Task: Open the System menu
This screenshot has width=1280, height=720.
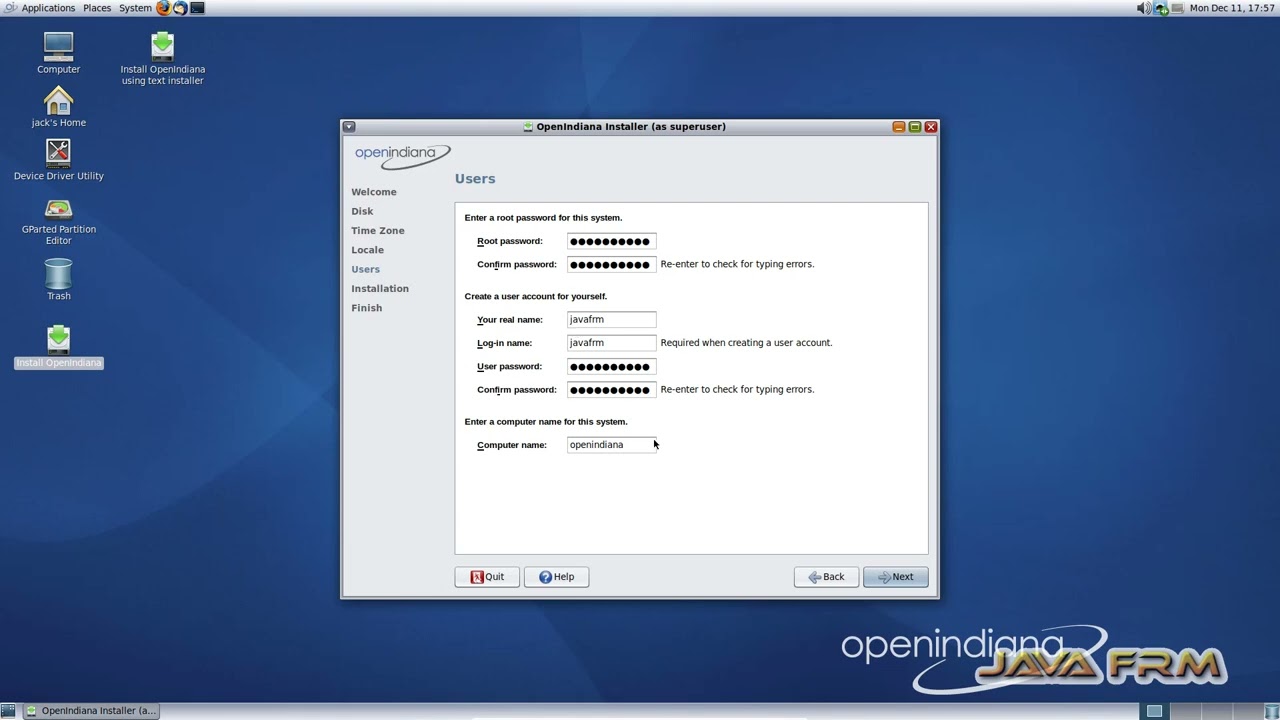Action: pos(135,8)
